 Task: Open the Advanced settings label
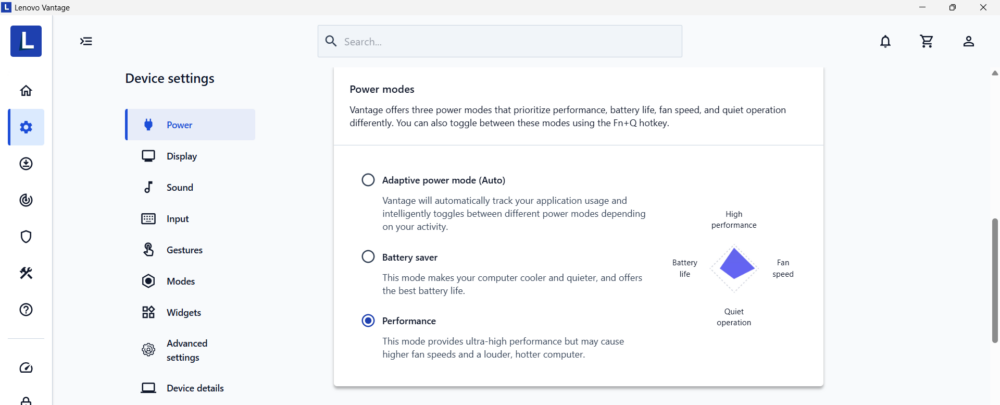click(x=187, y=350)
